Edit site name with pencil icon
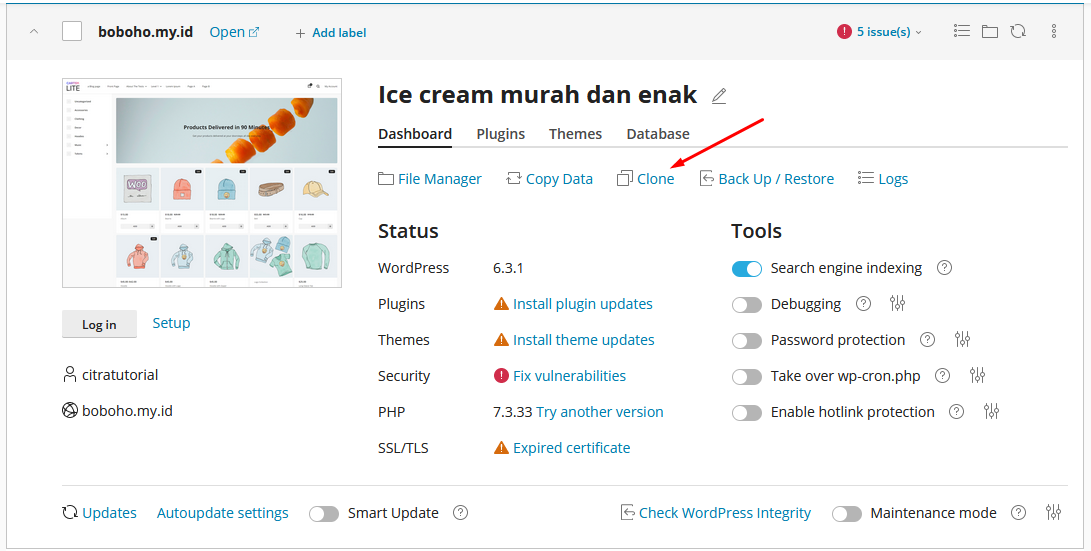This screenshot has width=1091, height=551. (x=719, y=96)
